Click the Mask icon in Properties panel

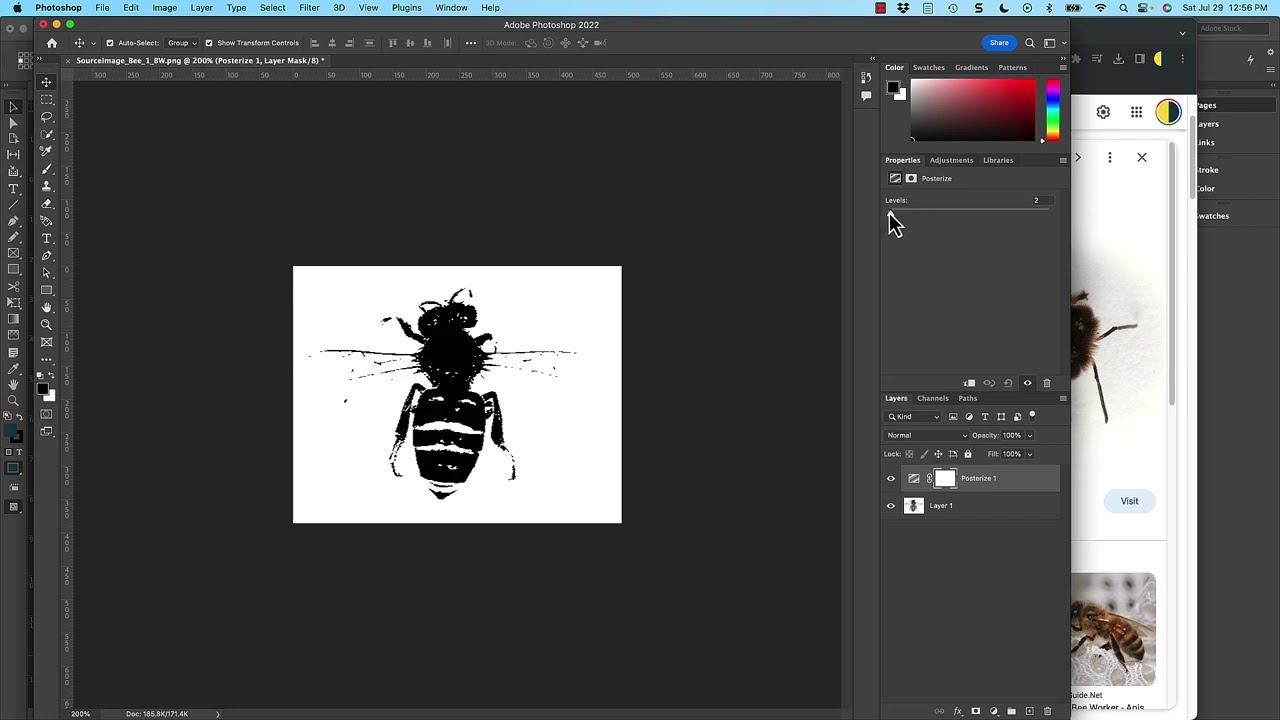pos(911,178)
